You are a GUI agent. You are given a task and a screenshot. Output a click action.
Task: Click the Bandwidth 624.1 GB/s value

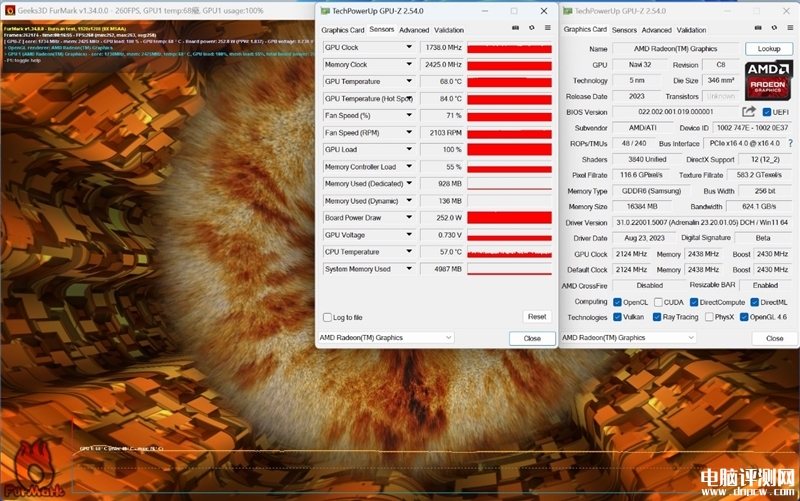coord(759,207)
